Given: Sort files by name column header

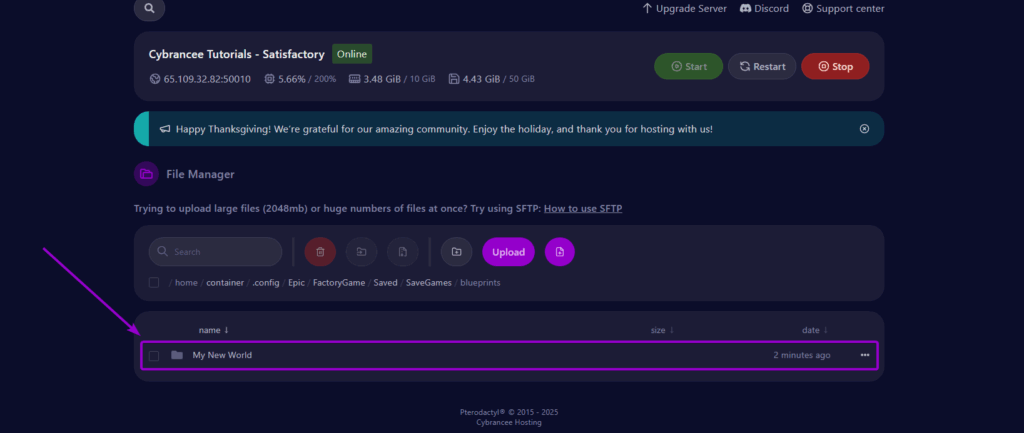Looking at the screenshot, I should 214,330.
